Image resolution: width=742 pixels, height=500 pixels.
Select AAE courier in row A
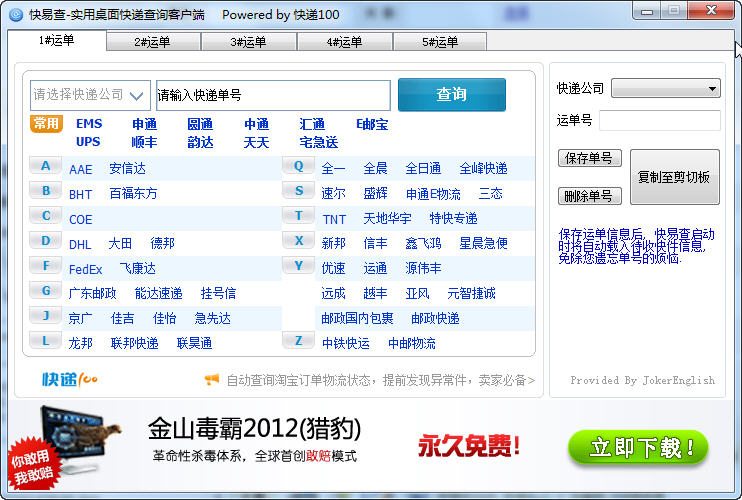[80, 169]
